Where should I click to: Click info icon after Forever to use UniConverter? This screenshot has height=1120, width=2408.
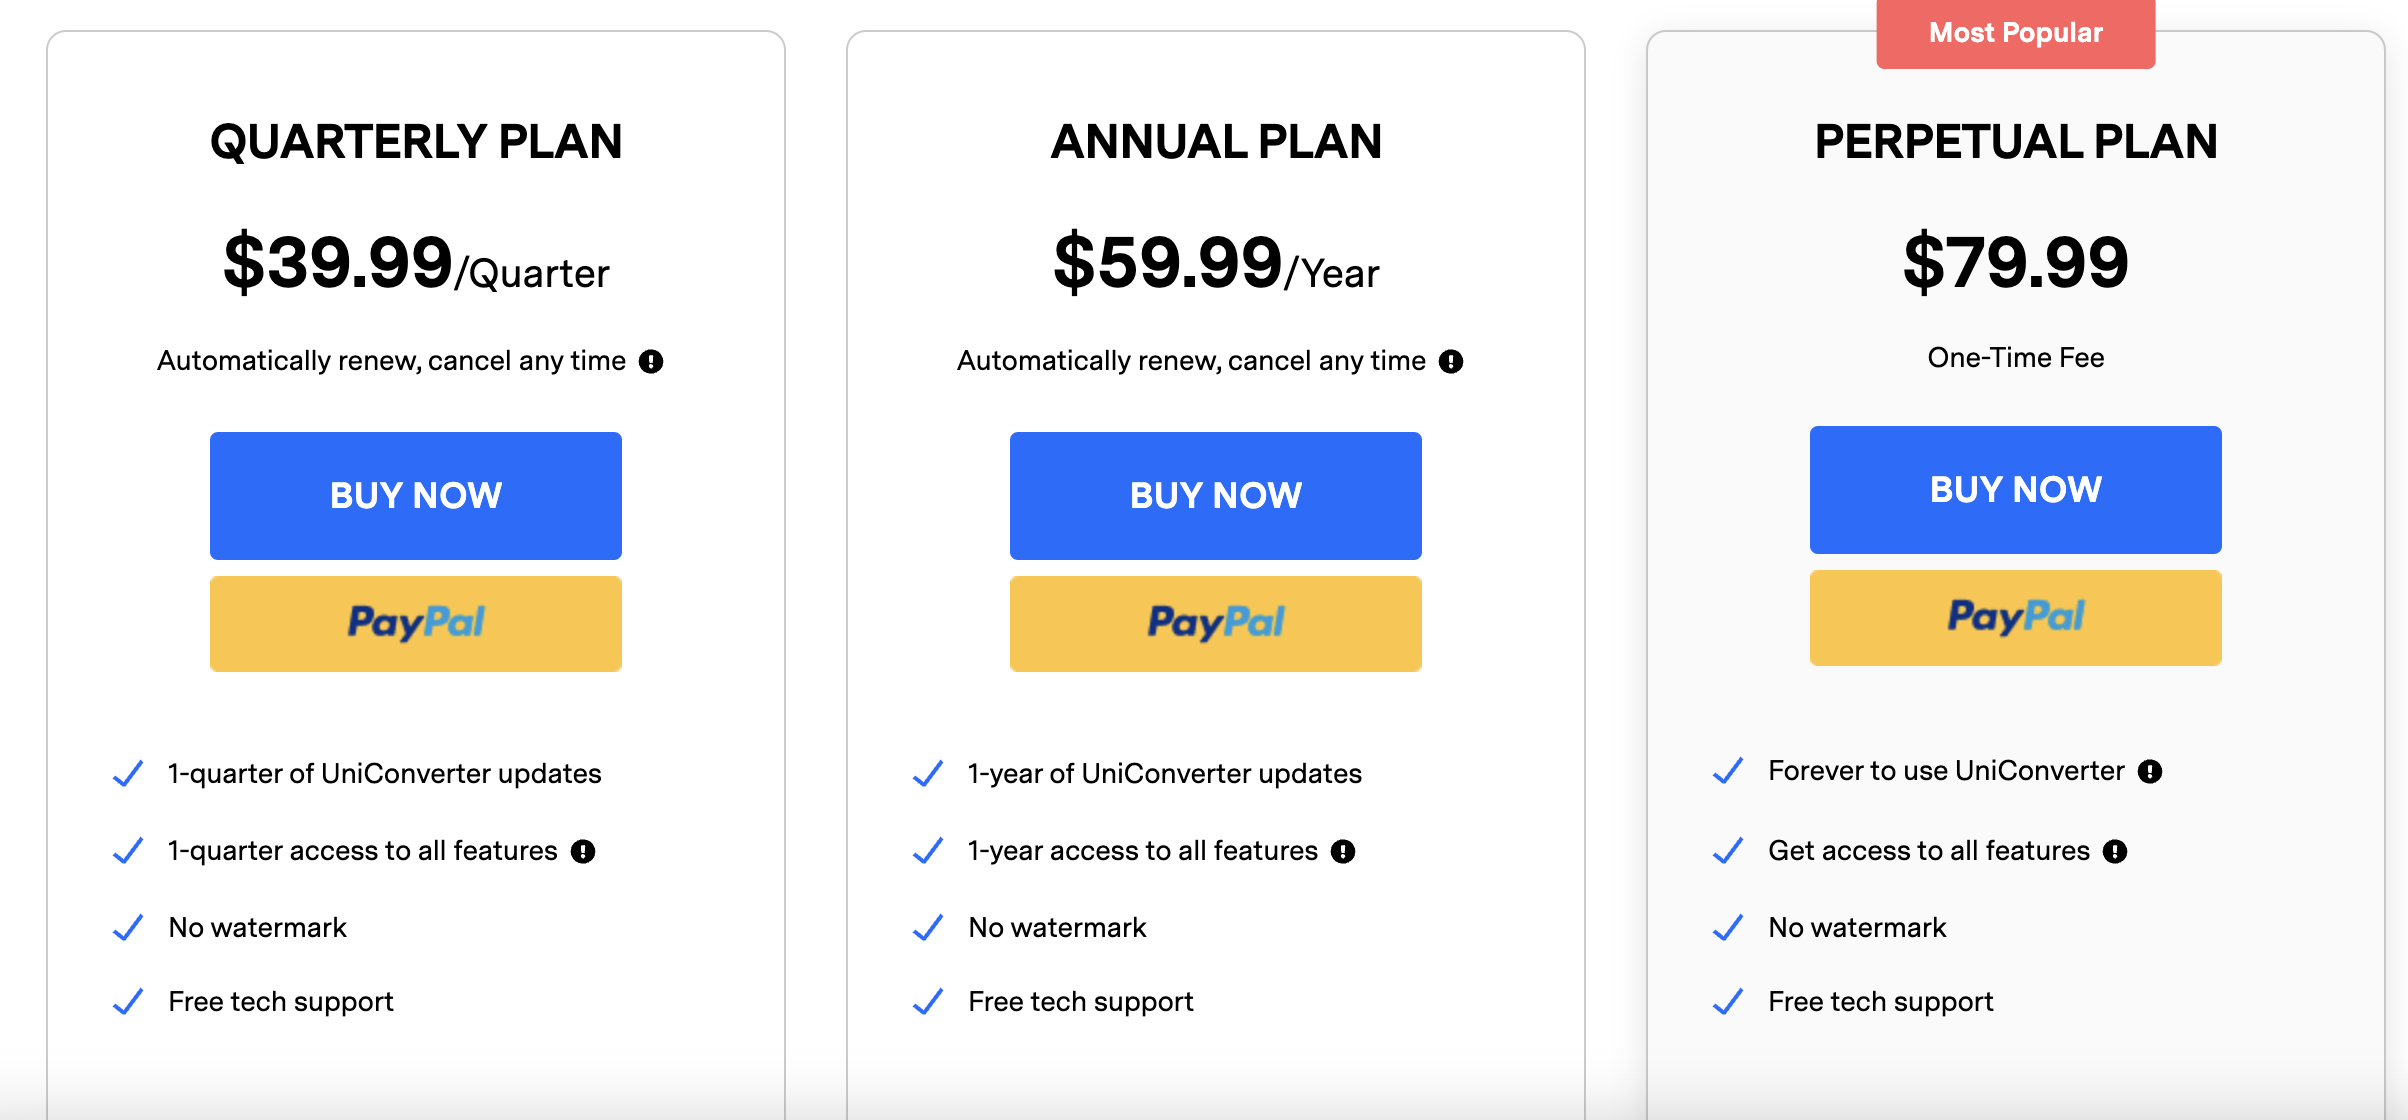(2150, 771)
